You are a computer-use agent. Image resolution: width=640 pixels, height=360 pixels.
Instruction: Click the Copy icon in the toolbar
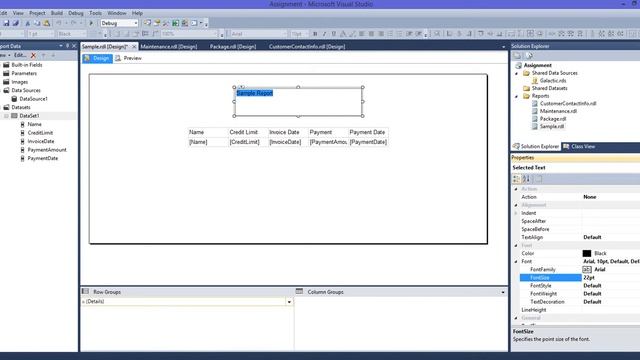tap(37, 23)
